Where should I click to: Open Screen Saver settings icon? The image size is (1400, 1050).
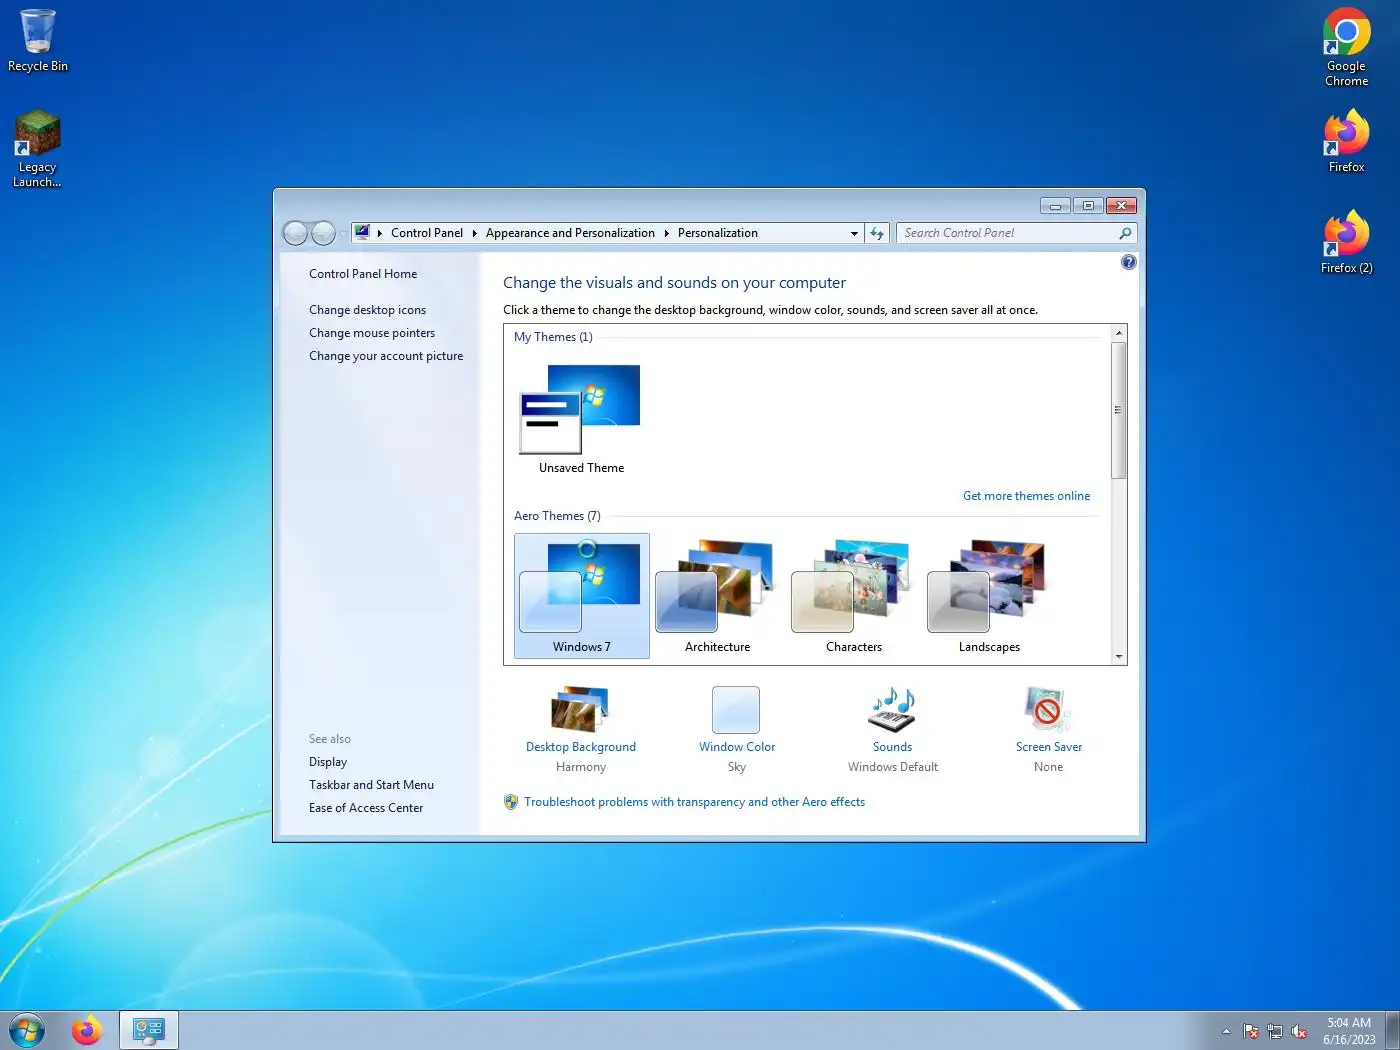1047,710
